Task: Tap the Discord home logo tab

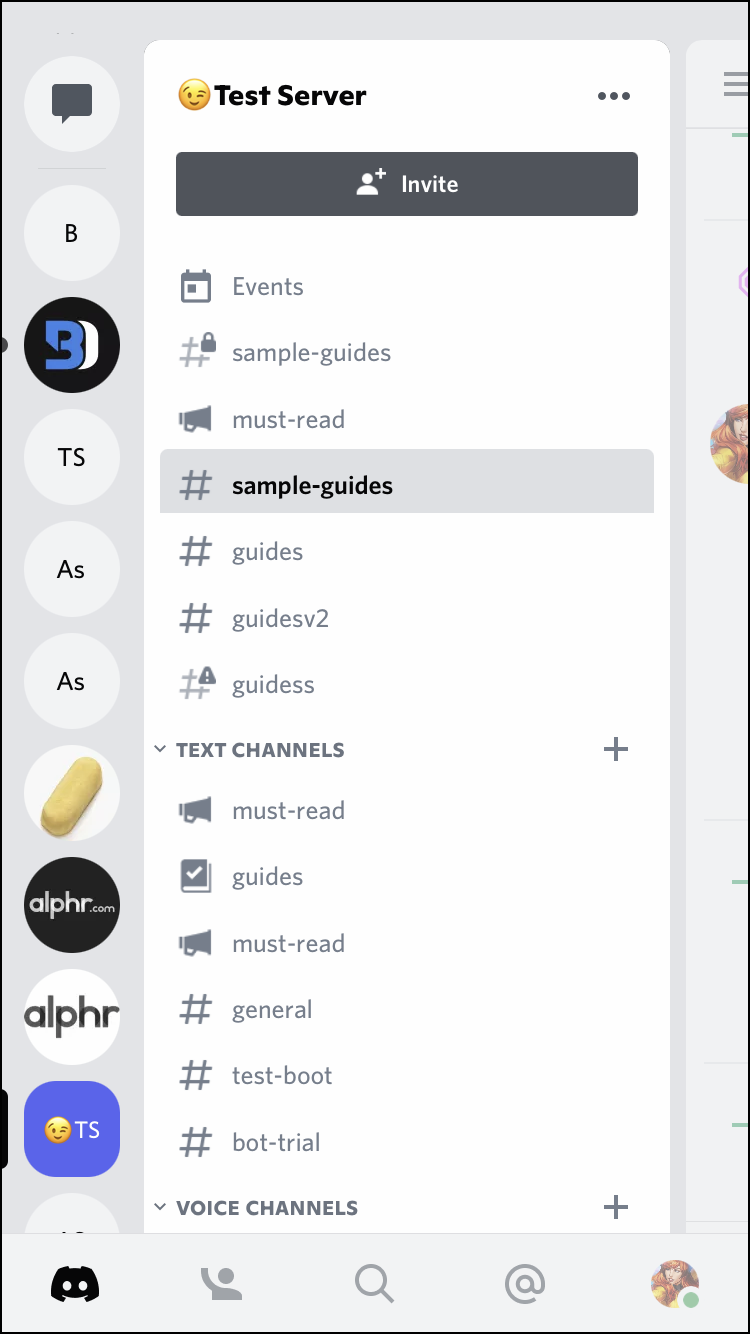Action: point(75,1284)
